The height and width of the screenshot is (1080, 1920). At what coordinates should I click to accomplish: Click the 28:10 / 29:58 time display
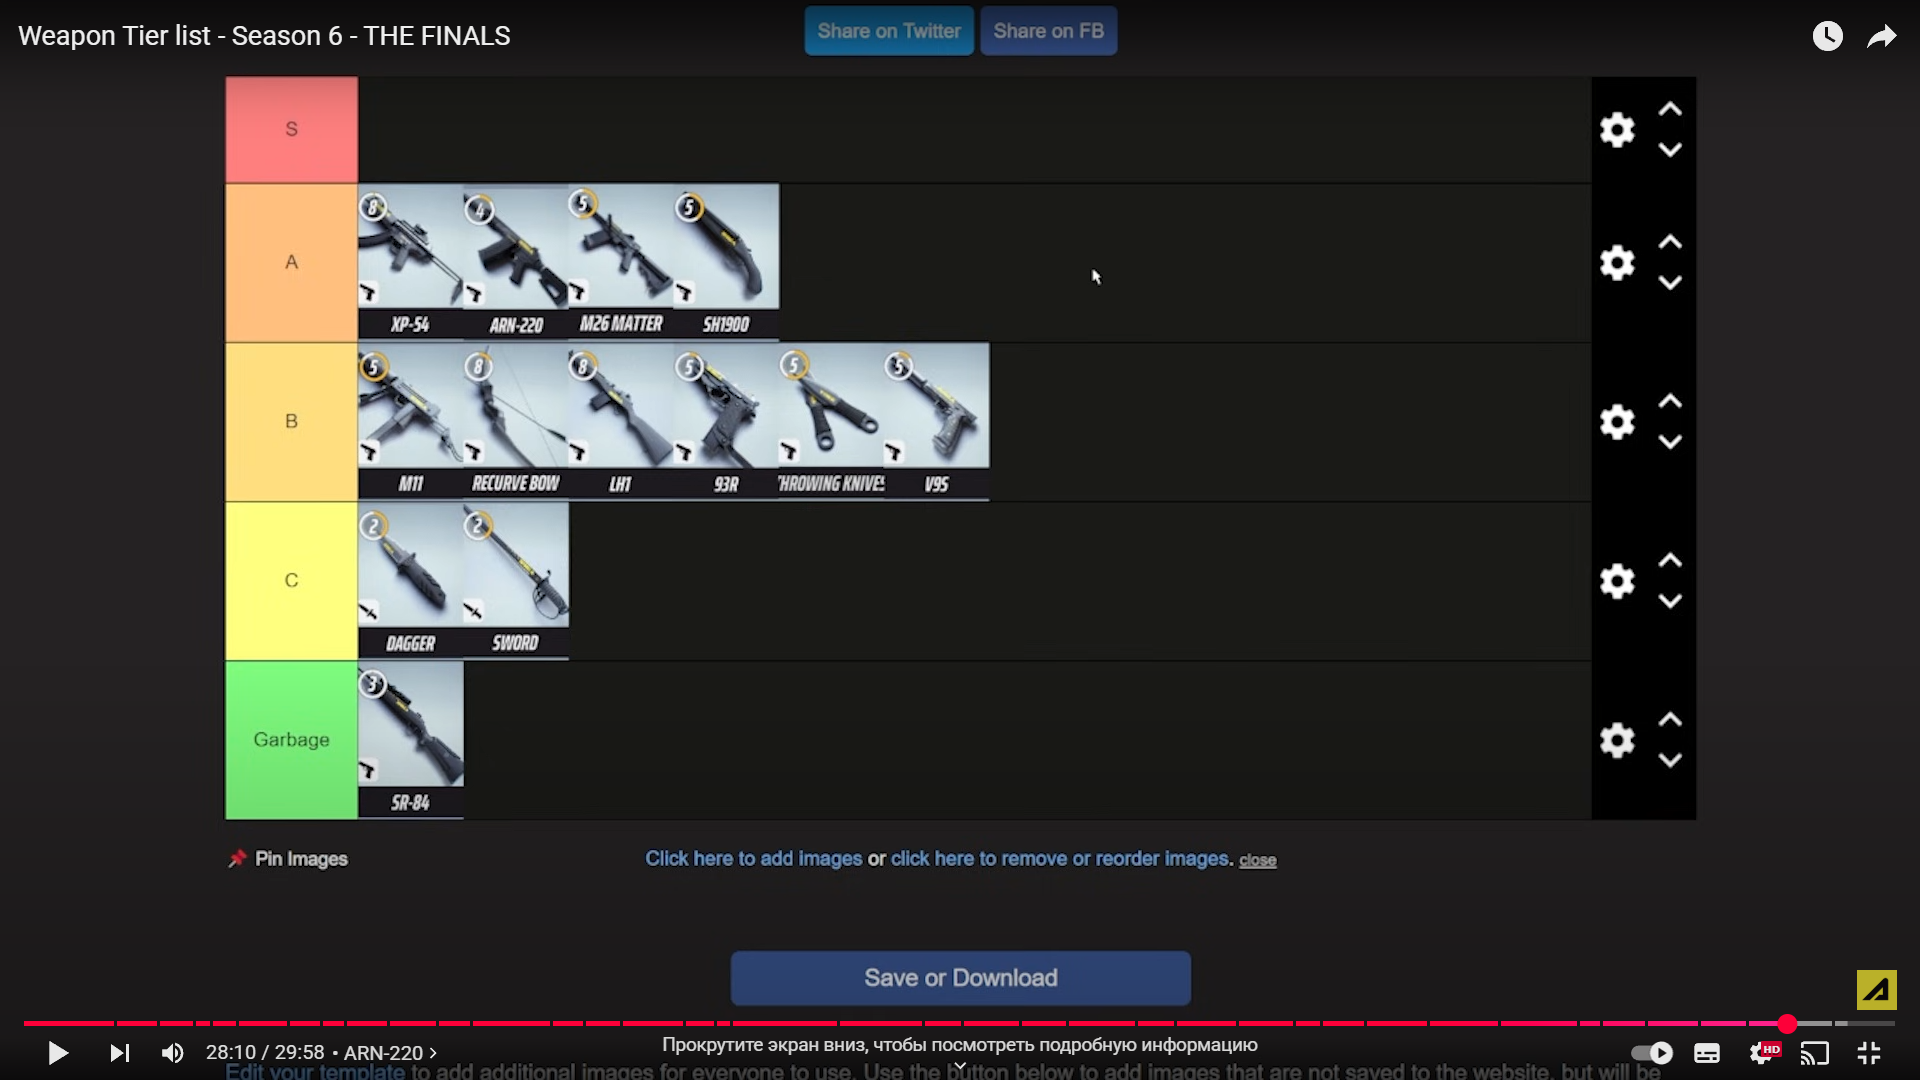point(265,1053)
